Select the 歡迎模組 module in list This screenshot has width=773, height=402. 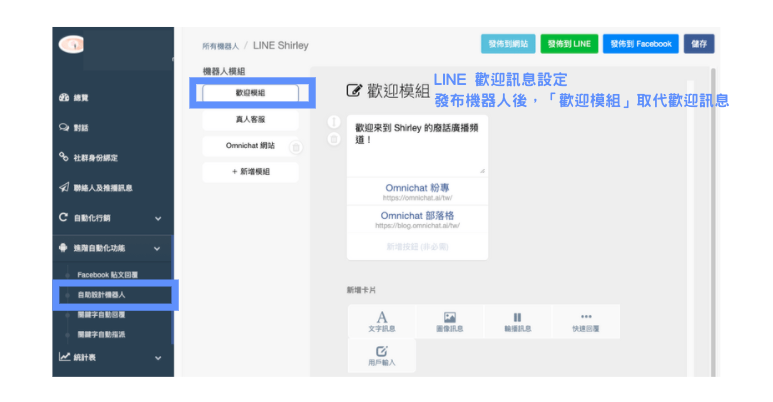pos(250,93)
